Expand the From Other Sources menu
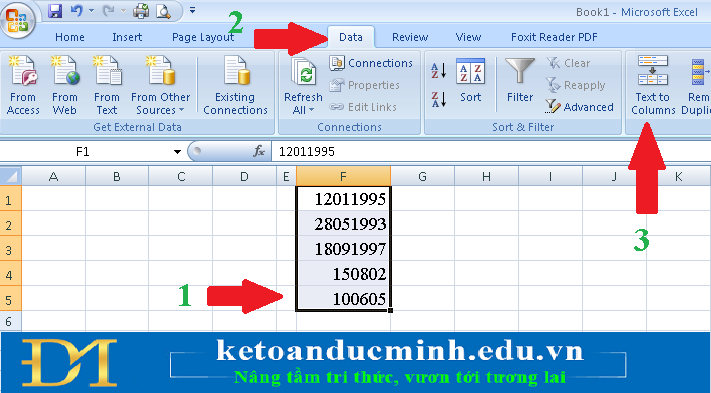This screenshot has height=393, width=711. 161,85
